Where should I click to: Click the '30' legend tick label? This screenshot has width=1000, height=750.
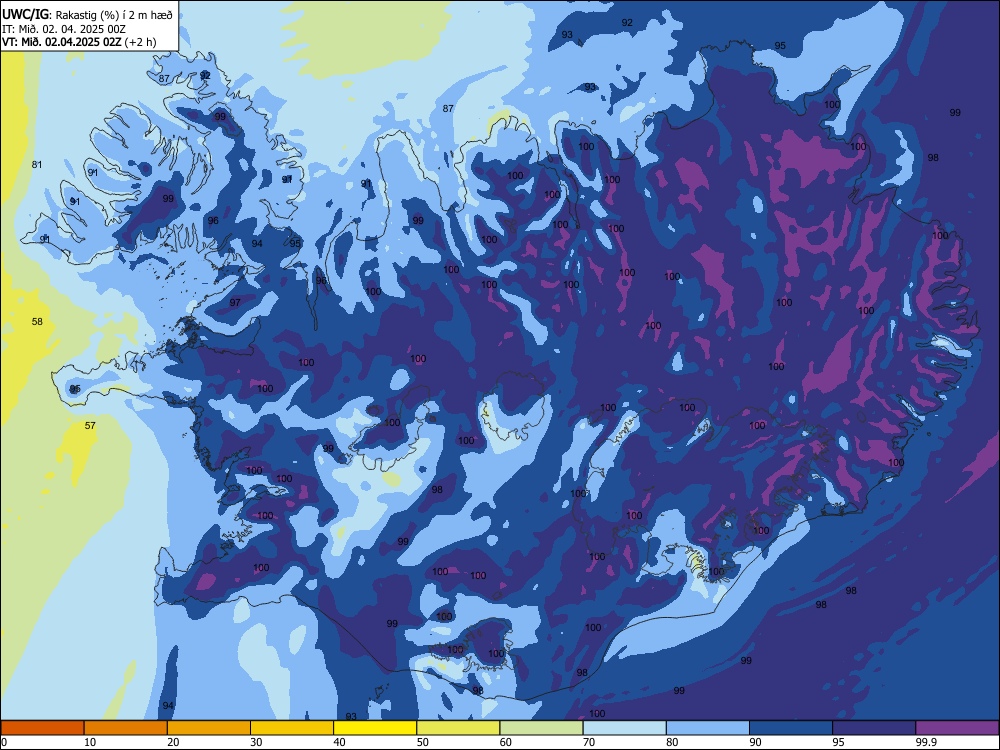click(x=256, y=742)
